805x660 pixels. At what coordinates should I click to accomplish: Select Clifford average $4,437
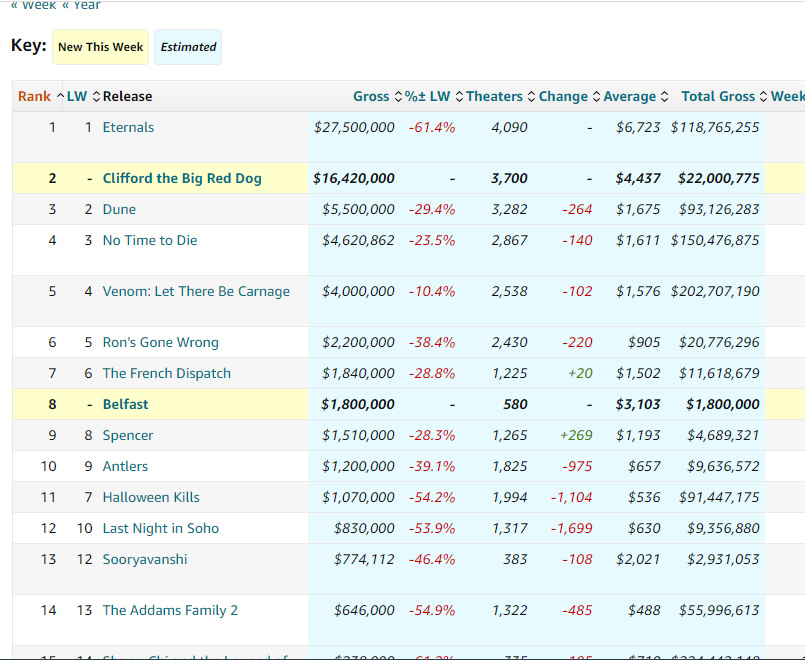[638, 179]
